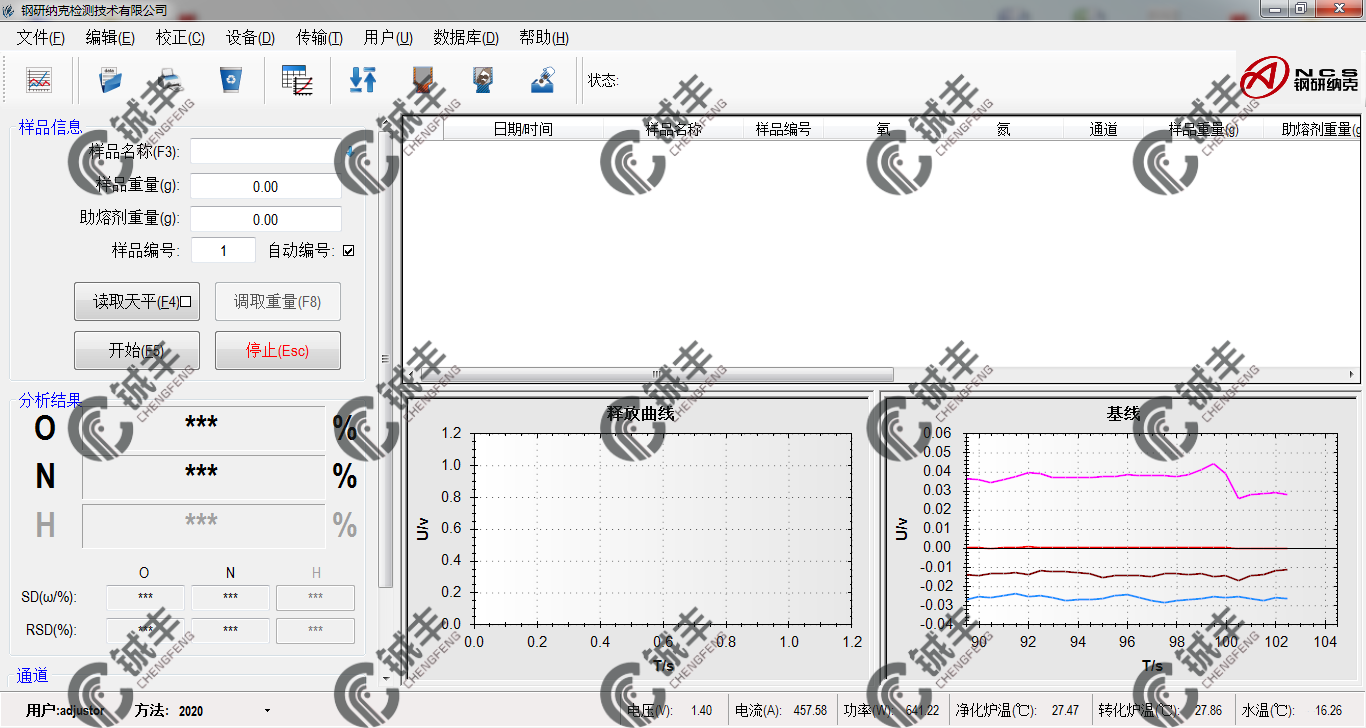Open the 方法 2020 dropdown
This screenshot has width=1366, height=728.
[x=267, y=711]
